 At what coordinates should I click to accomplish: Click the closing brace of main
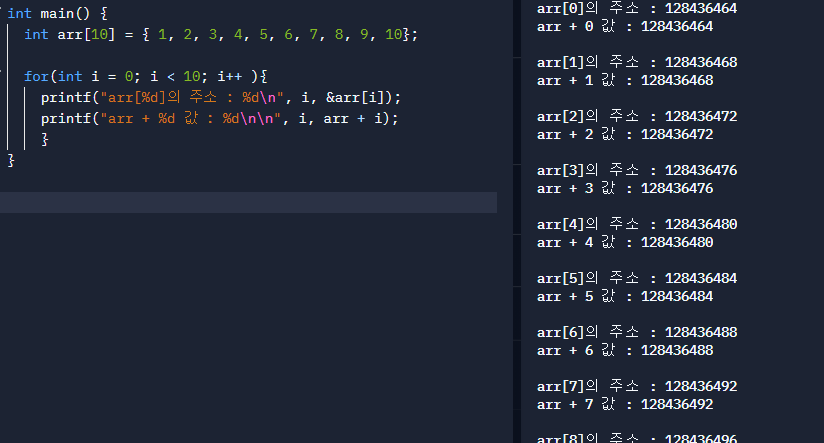click(x=11, y=160)
